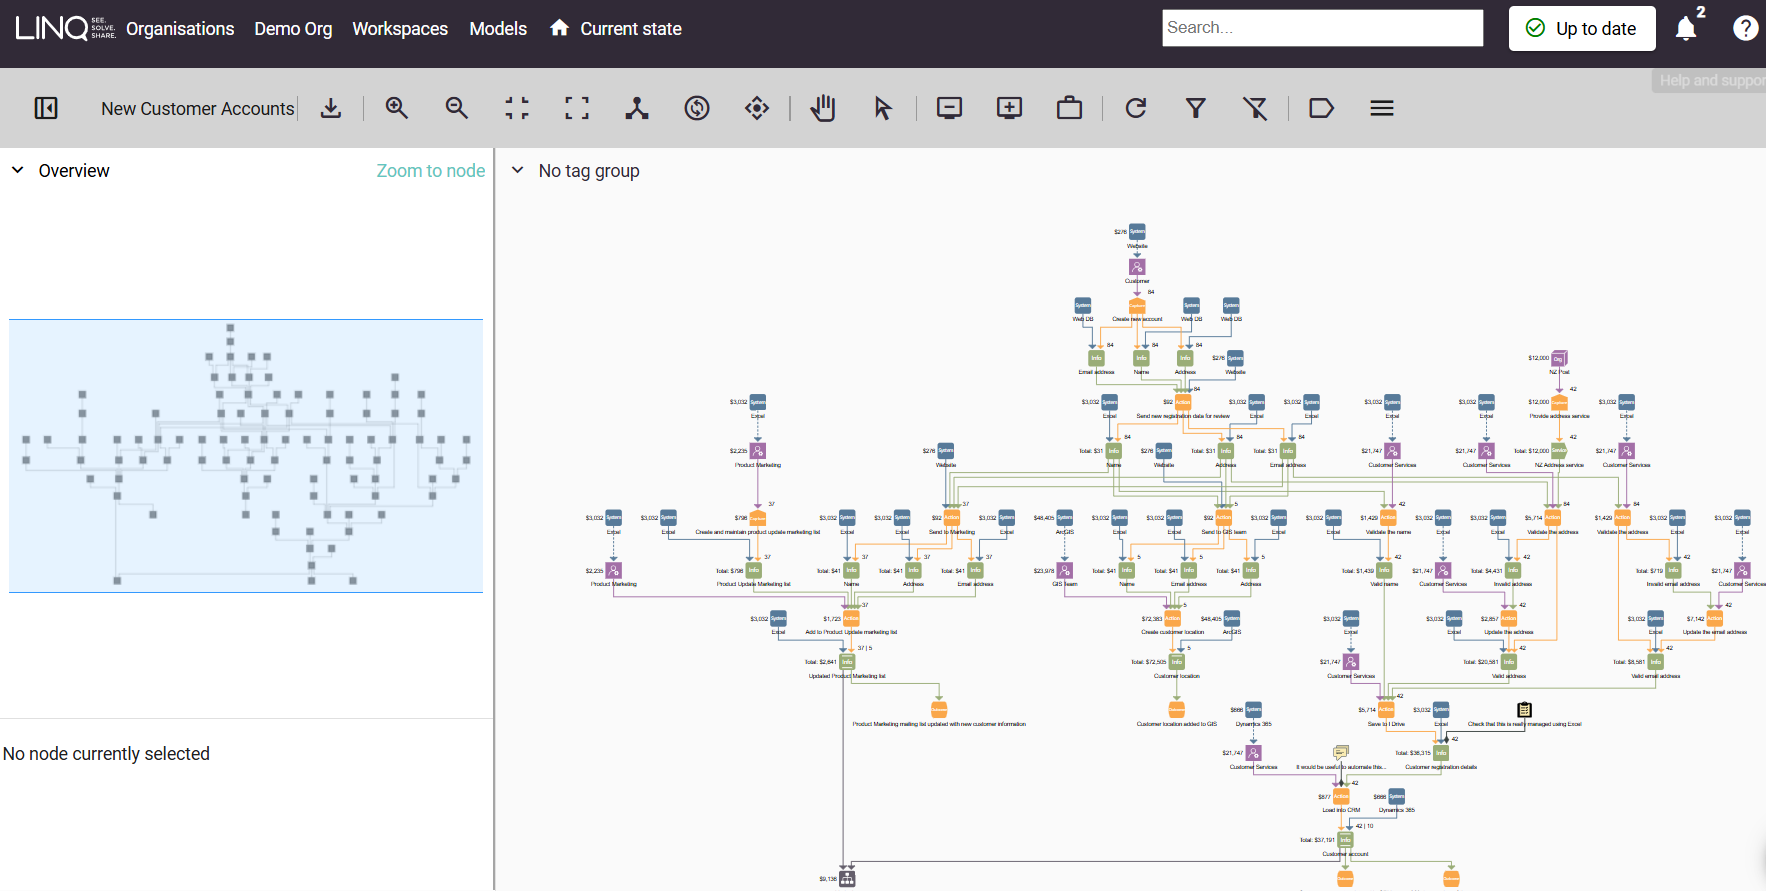Select the Product Marketing mailing list outcome node

pos(939,710)
